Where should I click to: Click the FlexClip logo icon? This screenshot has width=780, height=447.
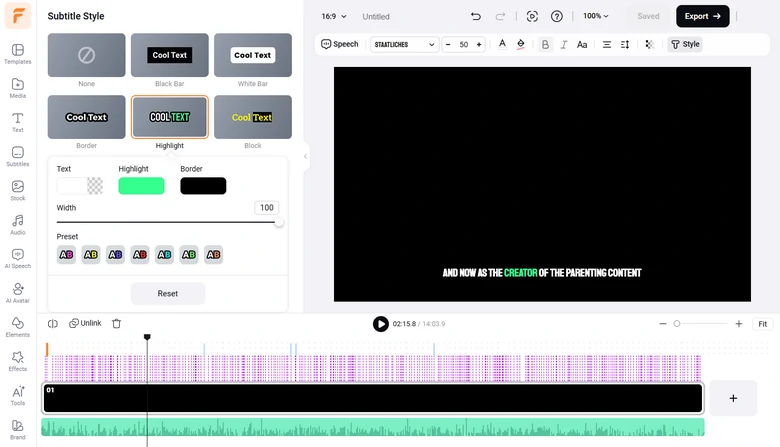18,15
